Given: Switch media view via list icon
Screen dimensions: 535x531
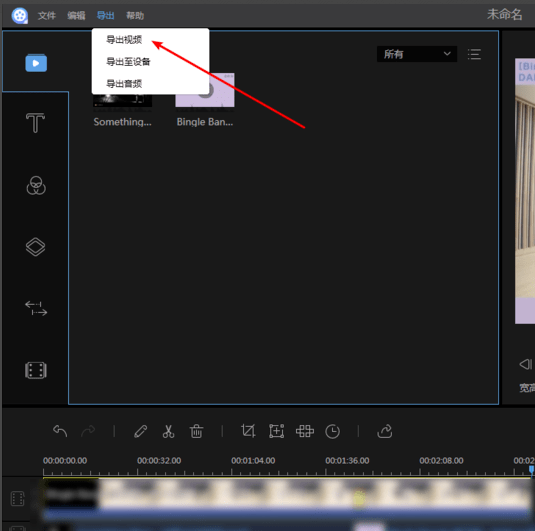Looking at the screenshot, I should click(x=474, y=54).
